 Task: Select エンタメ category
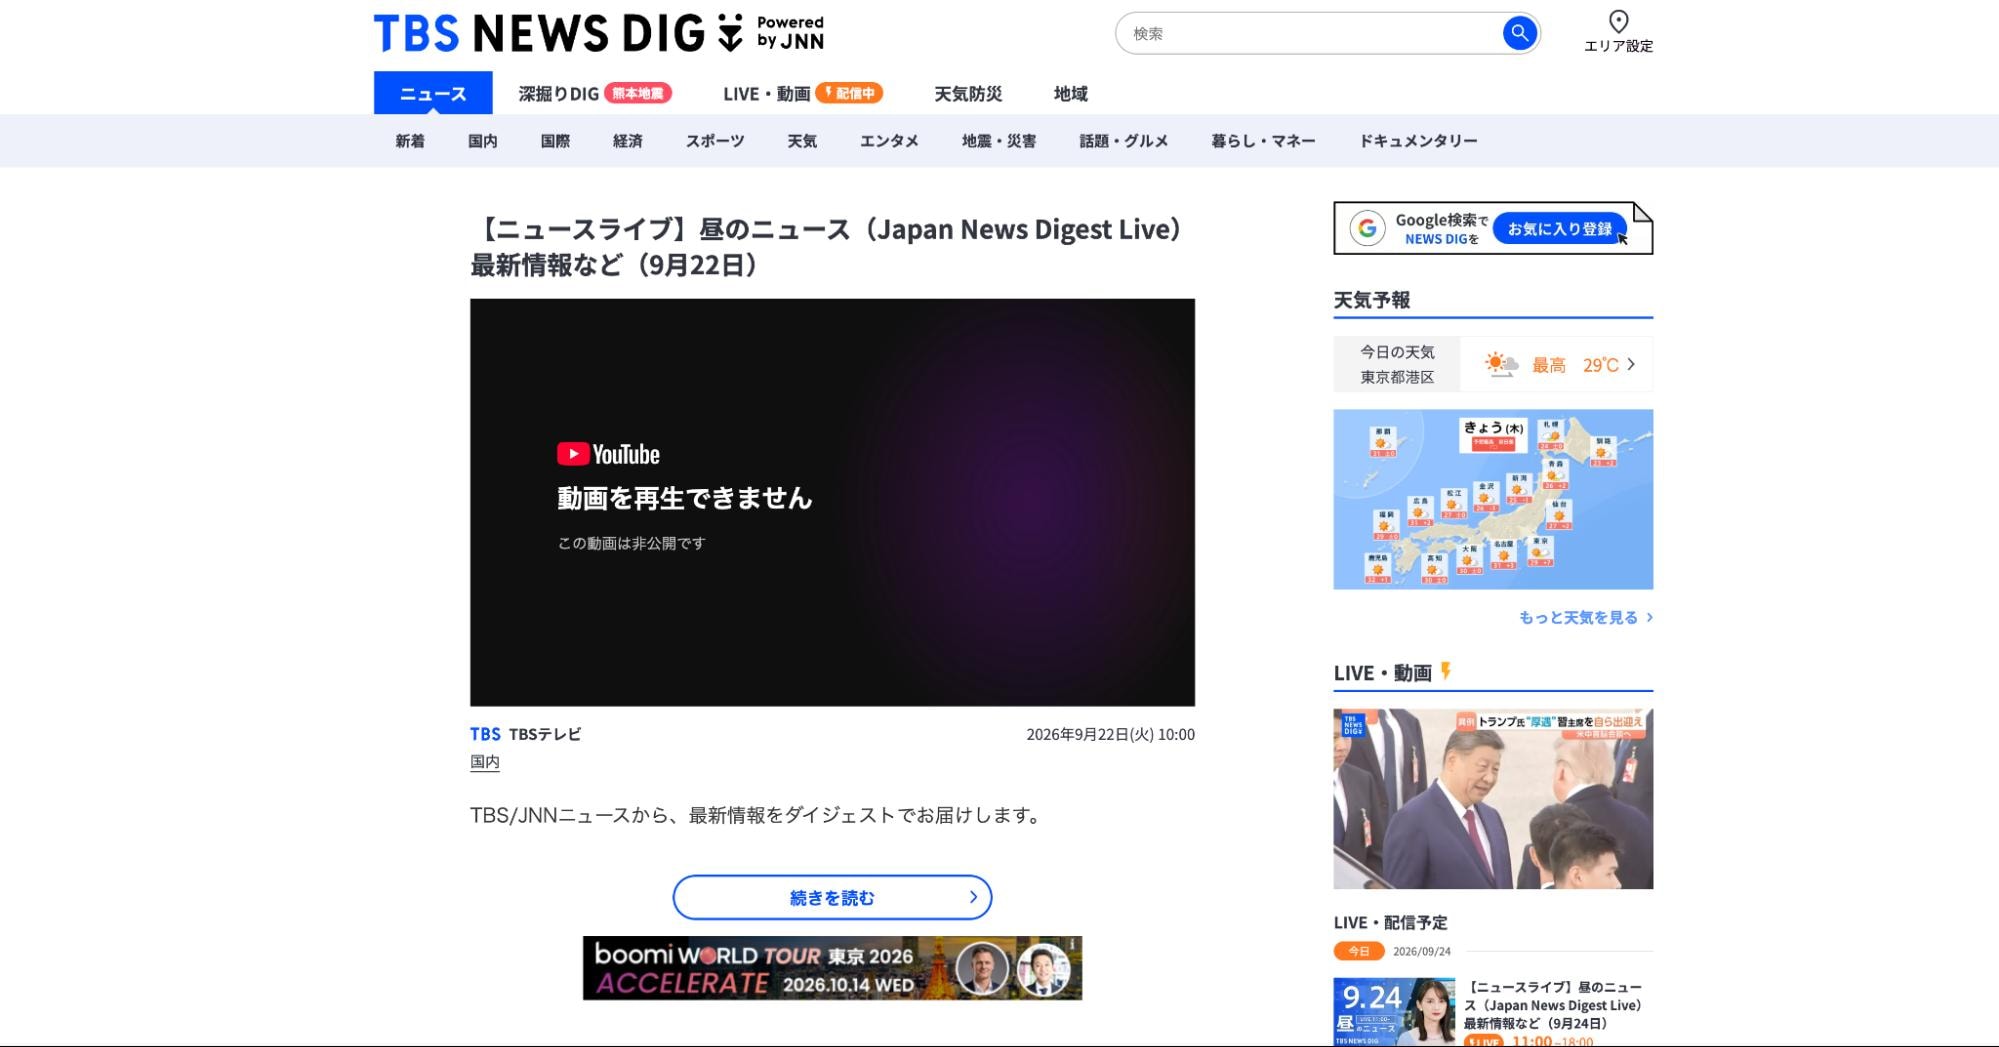point(889,141)
